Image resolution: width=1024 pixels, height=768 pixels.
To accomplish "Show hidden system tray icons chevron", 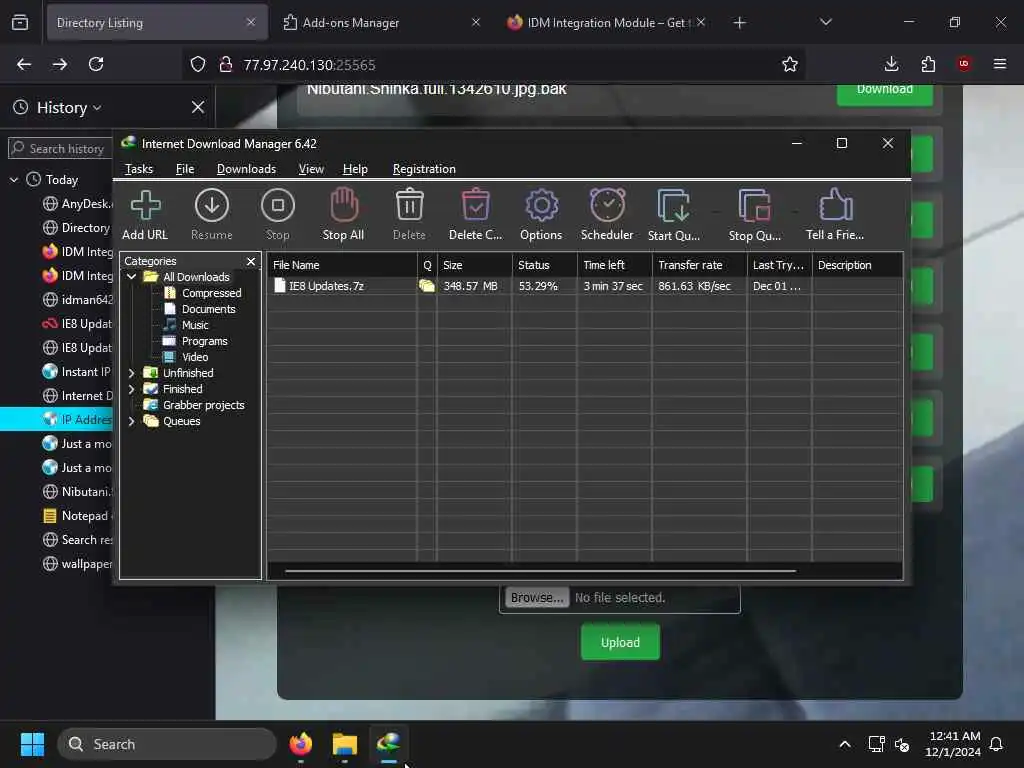I will pos(844,744).
